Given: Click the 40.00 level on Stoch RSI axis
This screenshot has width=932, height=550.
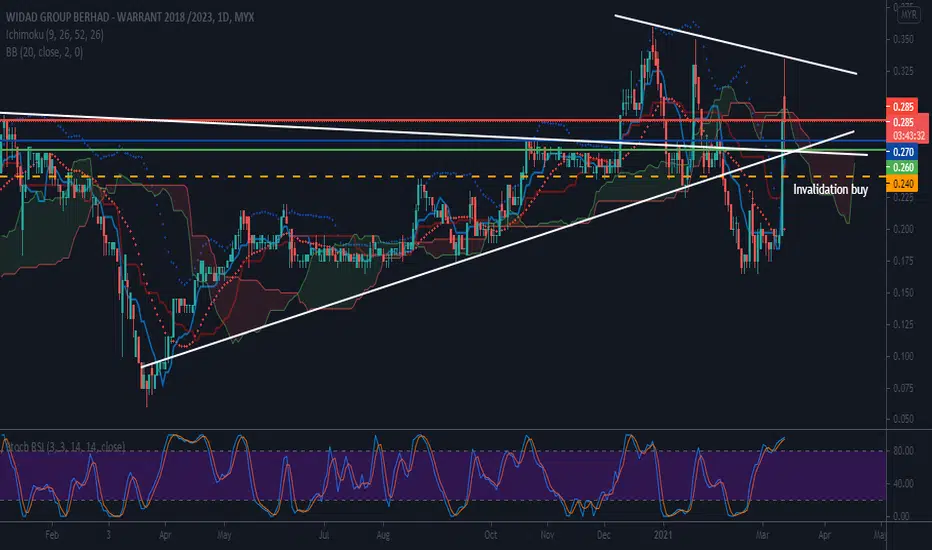Looking at the screenshot, I should (903, 484).
